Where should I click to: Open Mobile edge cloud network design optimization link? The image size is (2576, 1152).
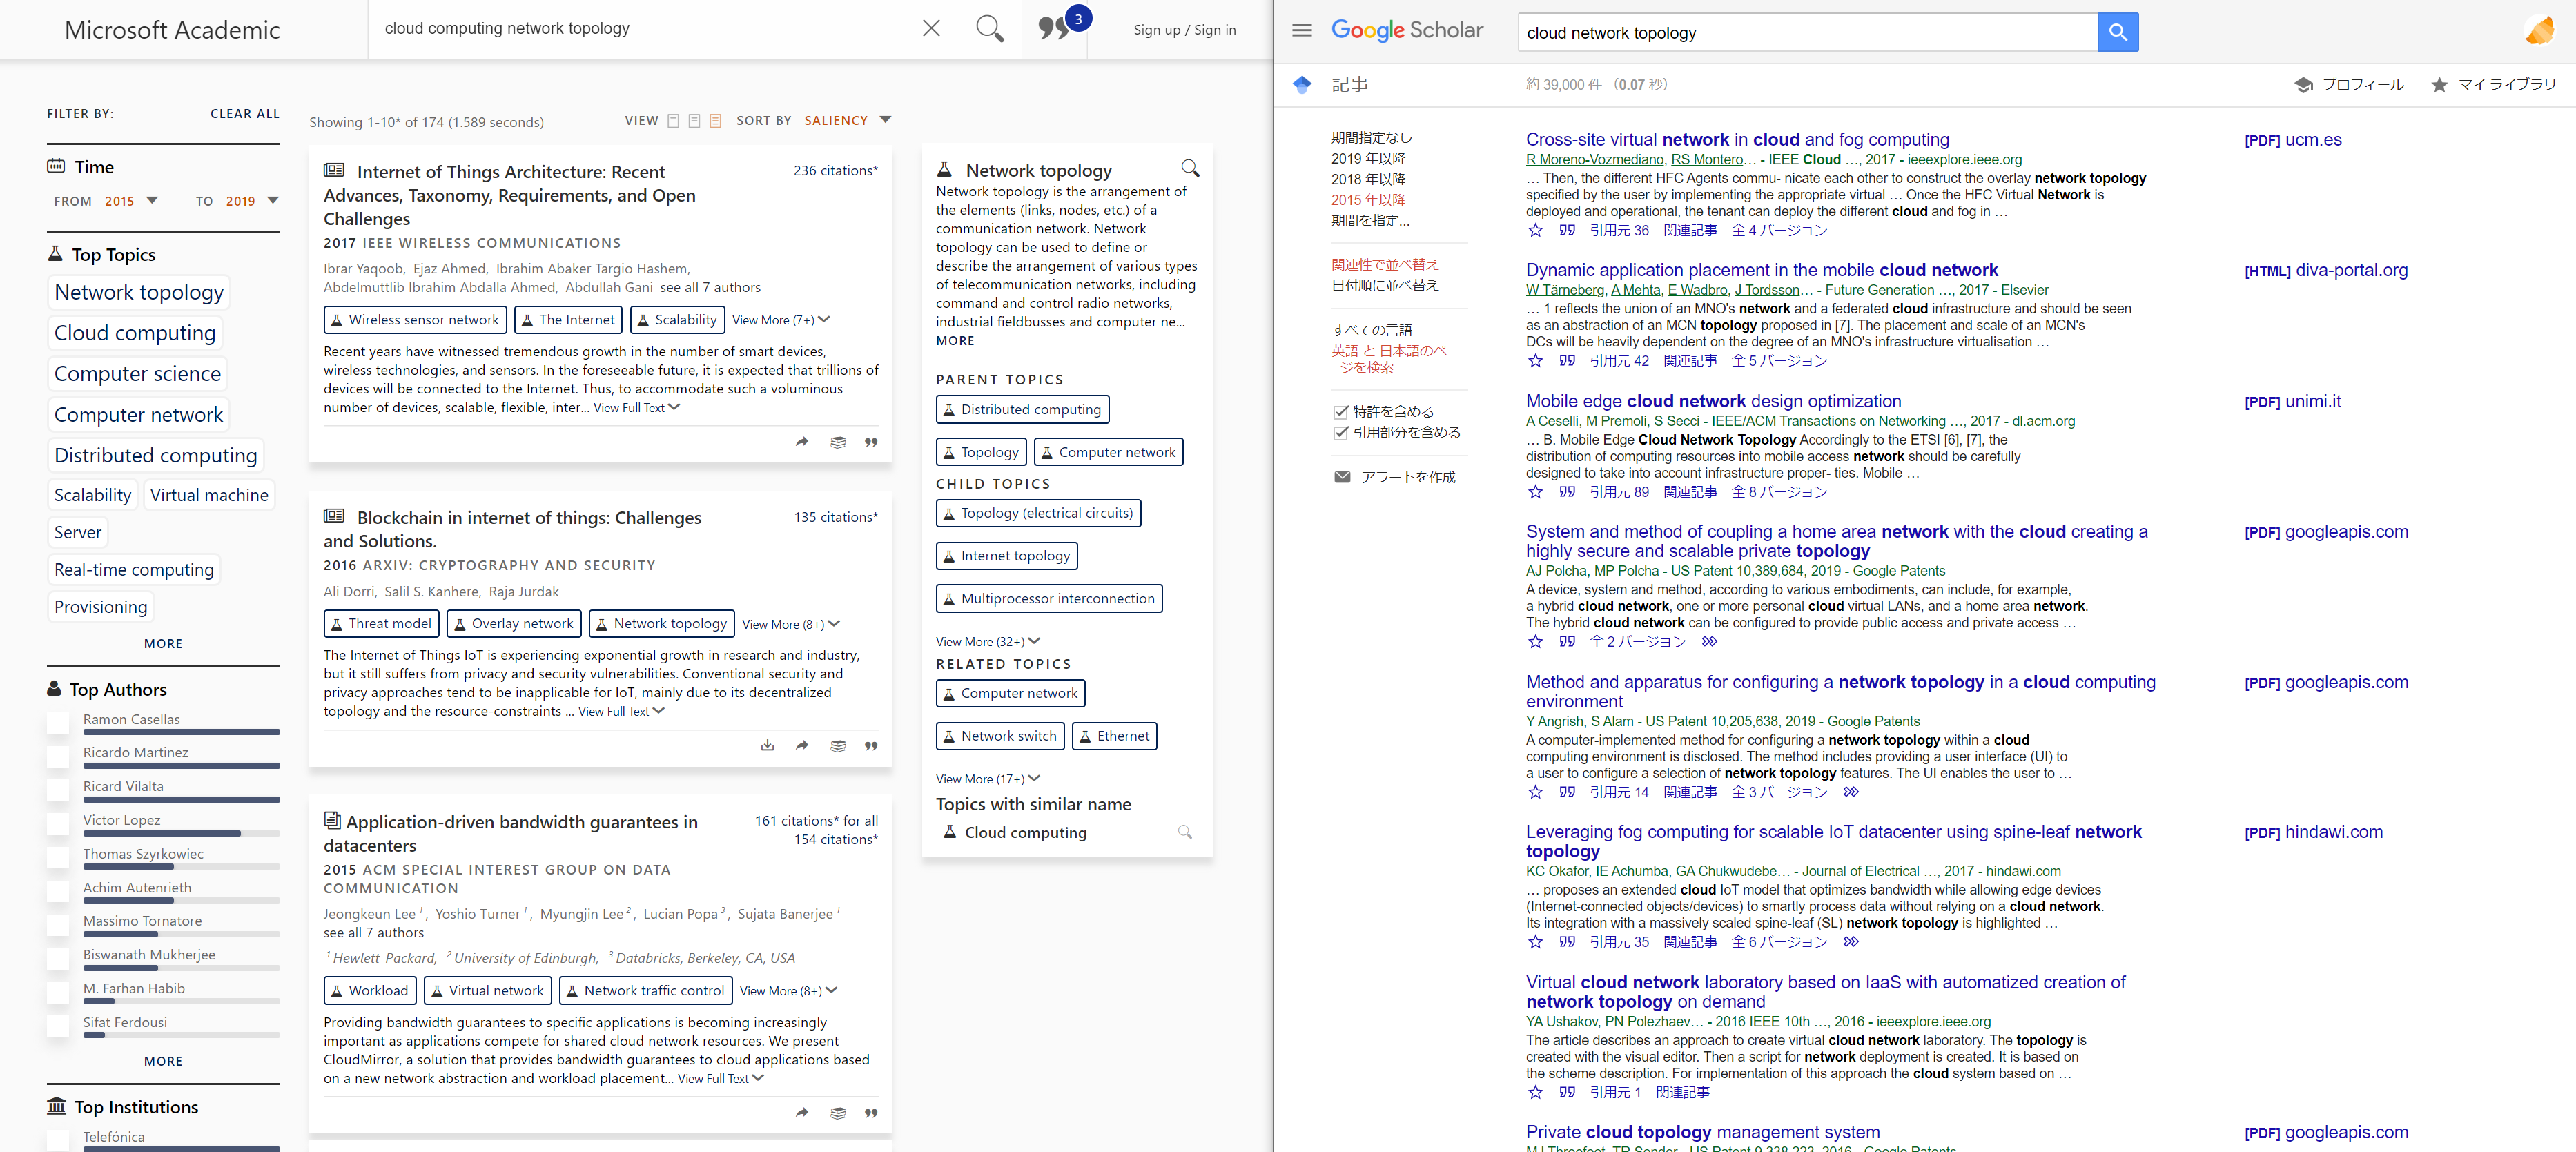coord(1713,401)
